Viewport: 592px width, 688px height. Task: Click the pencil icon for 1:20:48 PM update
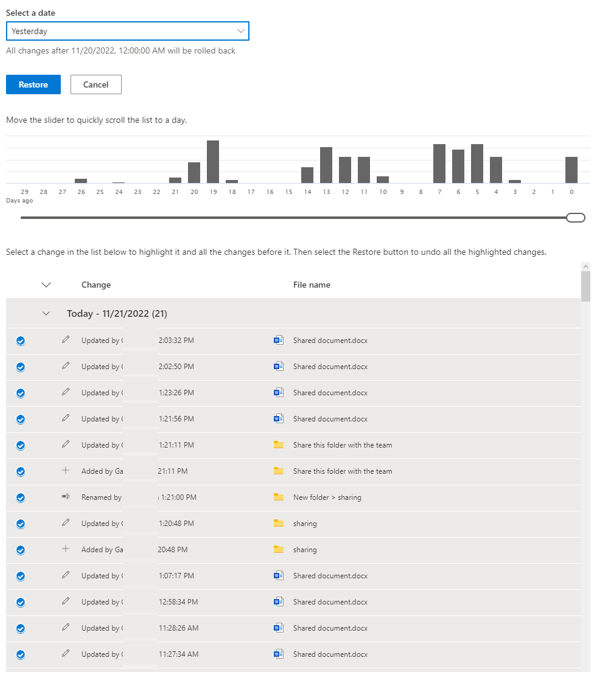click(65, 523)
